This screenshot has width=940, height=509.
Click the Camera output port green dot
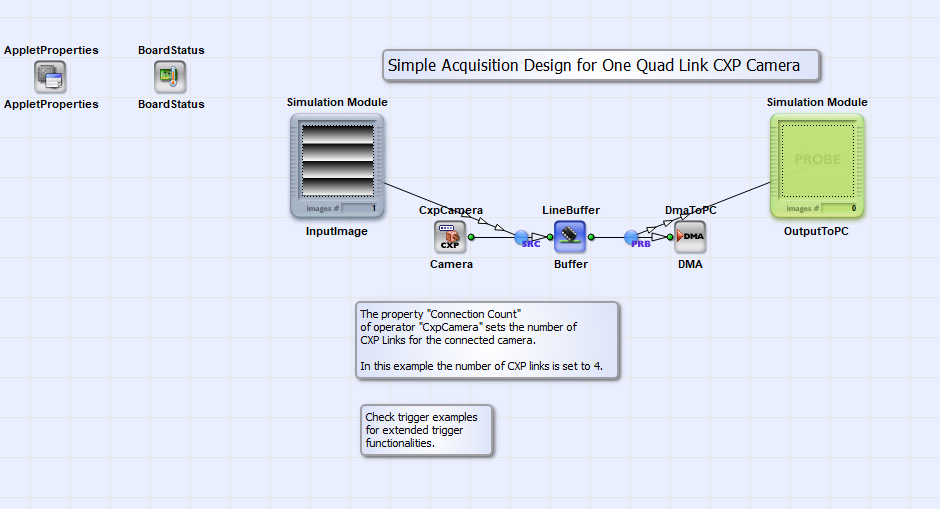pos(471,237)
